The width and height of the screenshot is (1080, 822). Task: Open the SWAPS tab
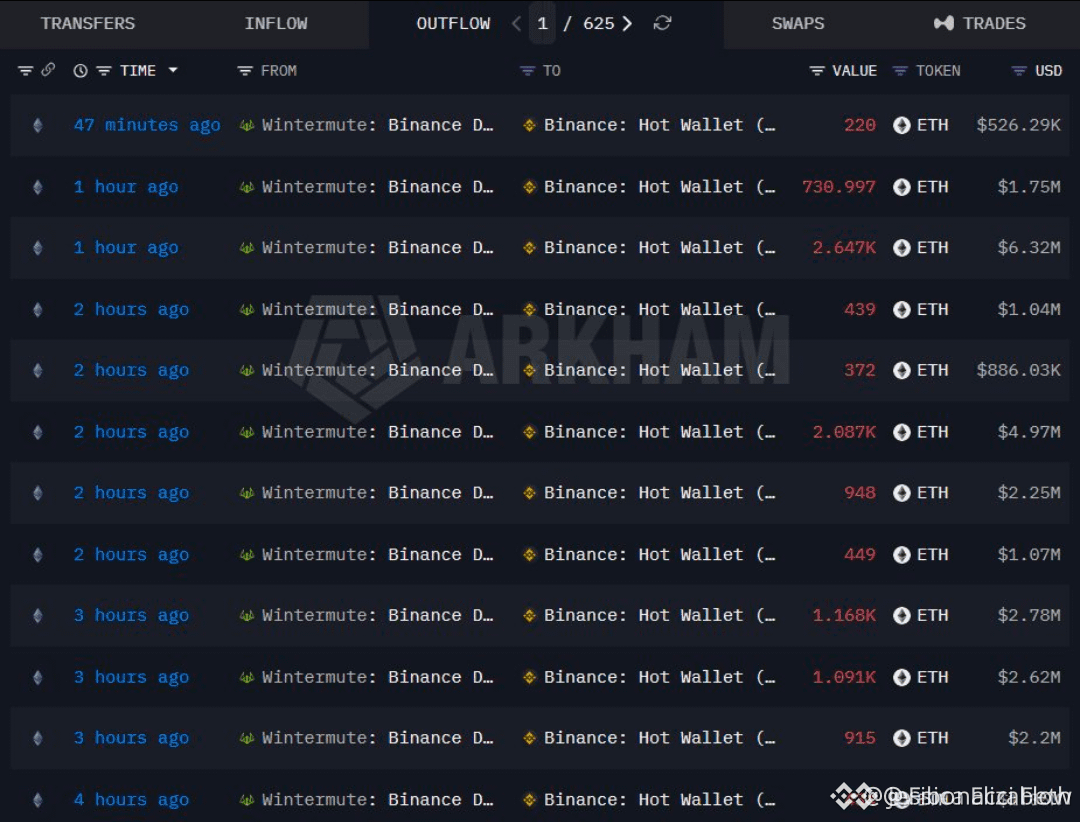[798, 23]
